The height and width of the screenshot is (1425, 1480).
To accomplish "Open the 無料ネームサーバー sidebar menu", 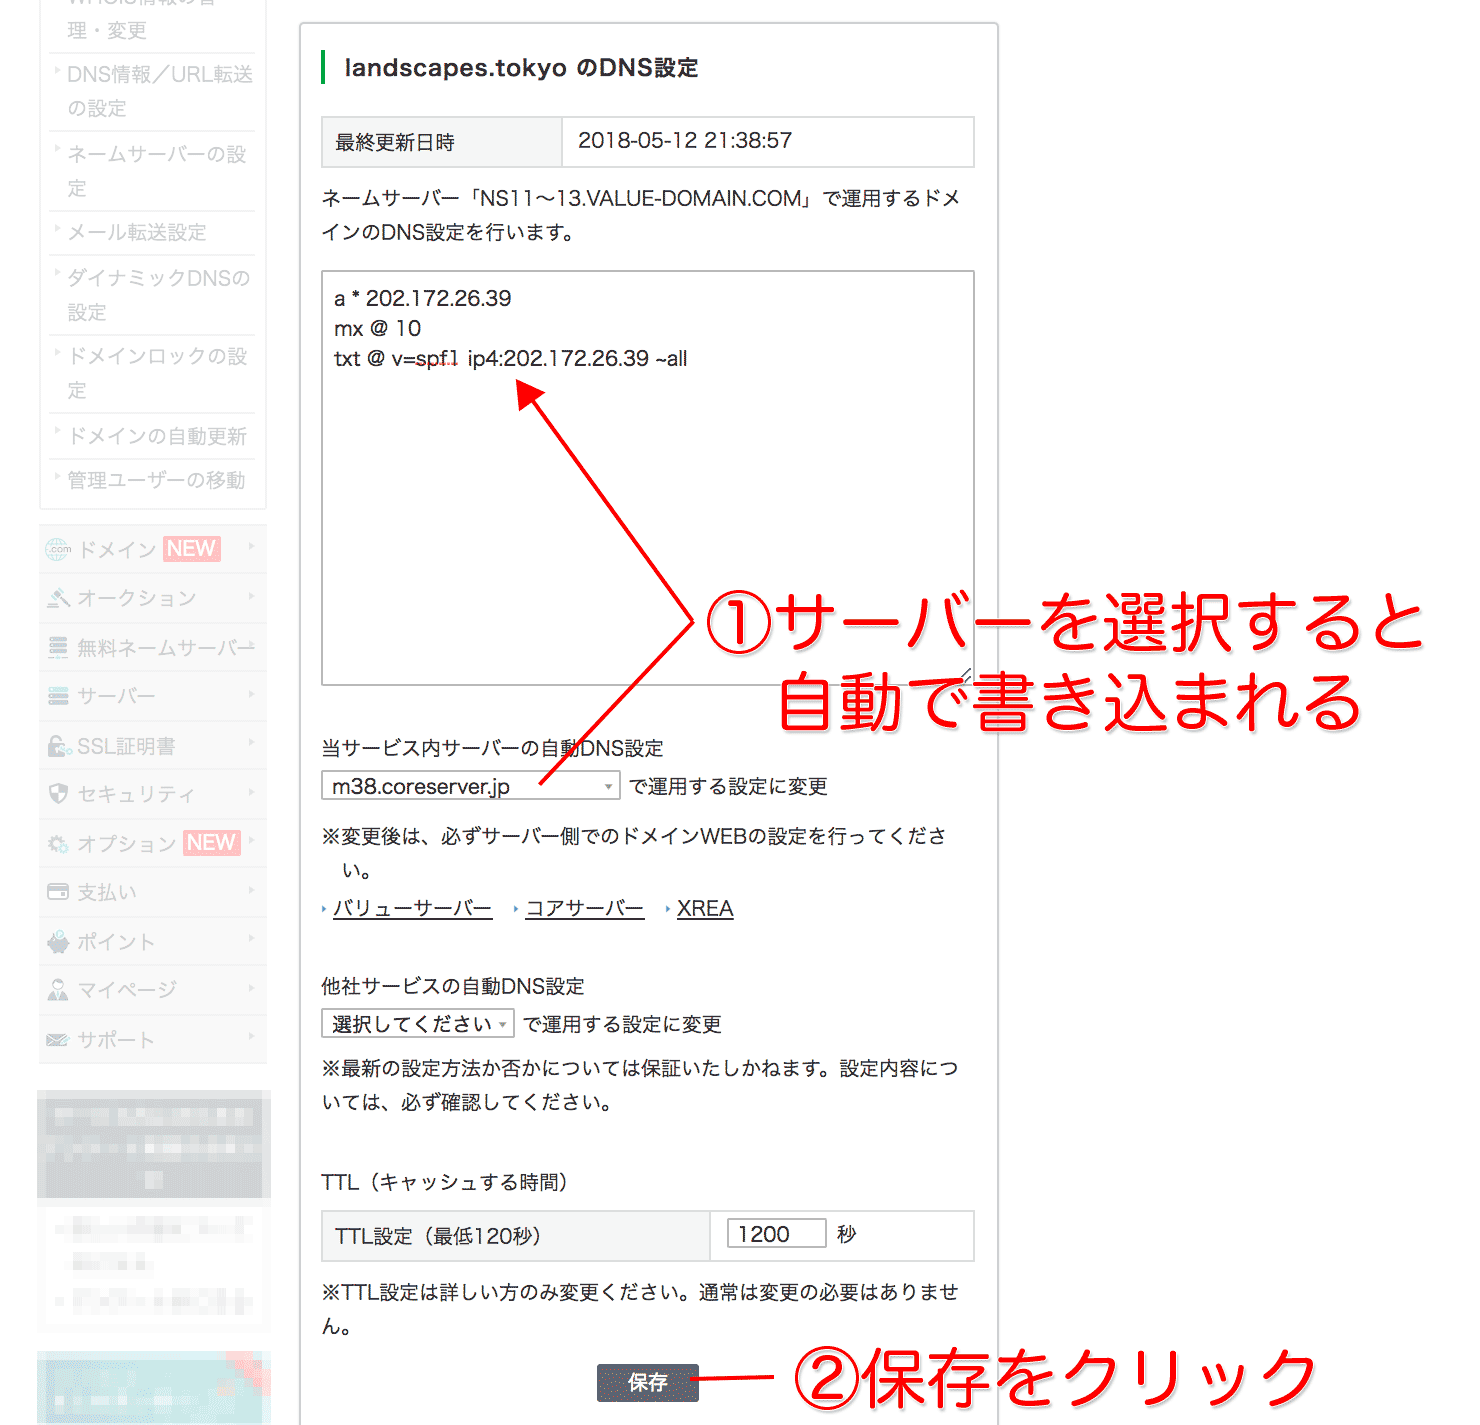I will [153, 648].
